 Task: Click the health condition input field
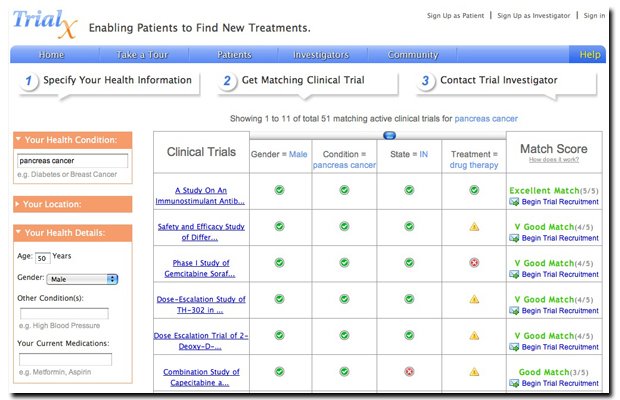tap(73, 161)
